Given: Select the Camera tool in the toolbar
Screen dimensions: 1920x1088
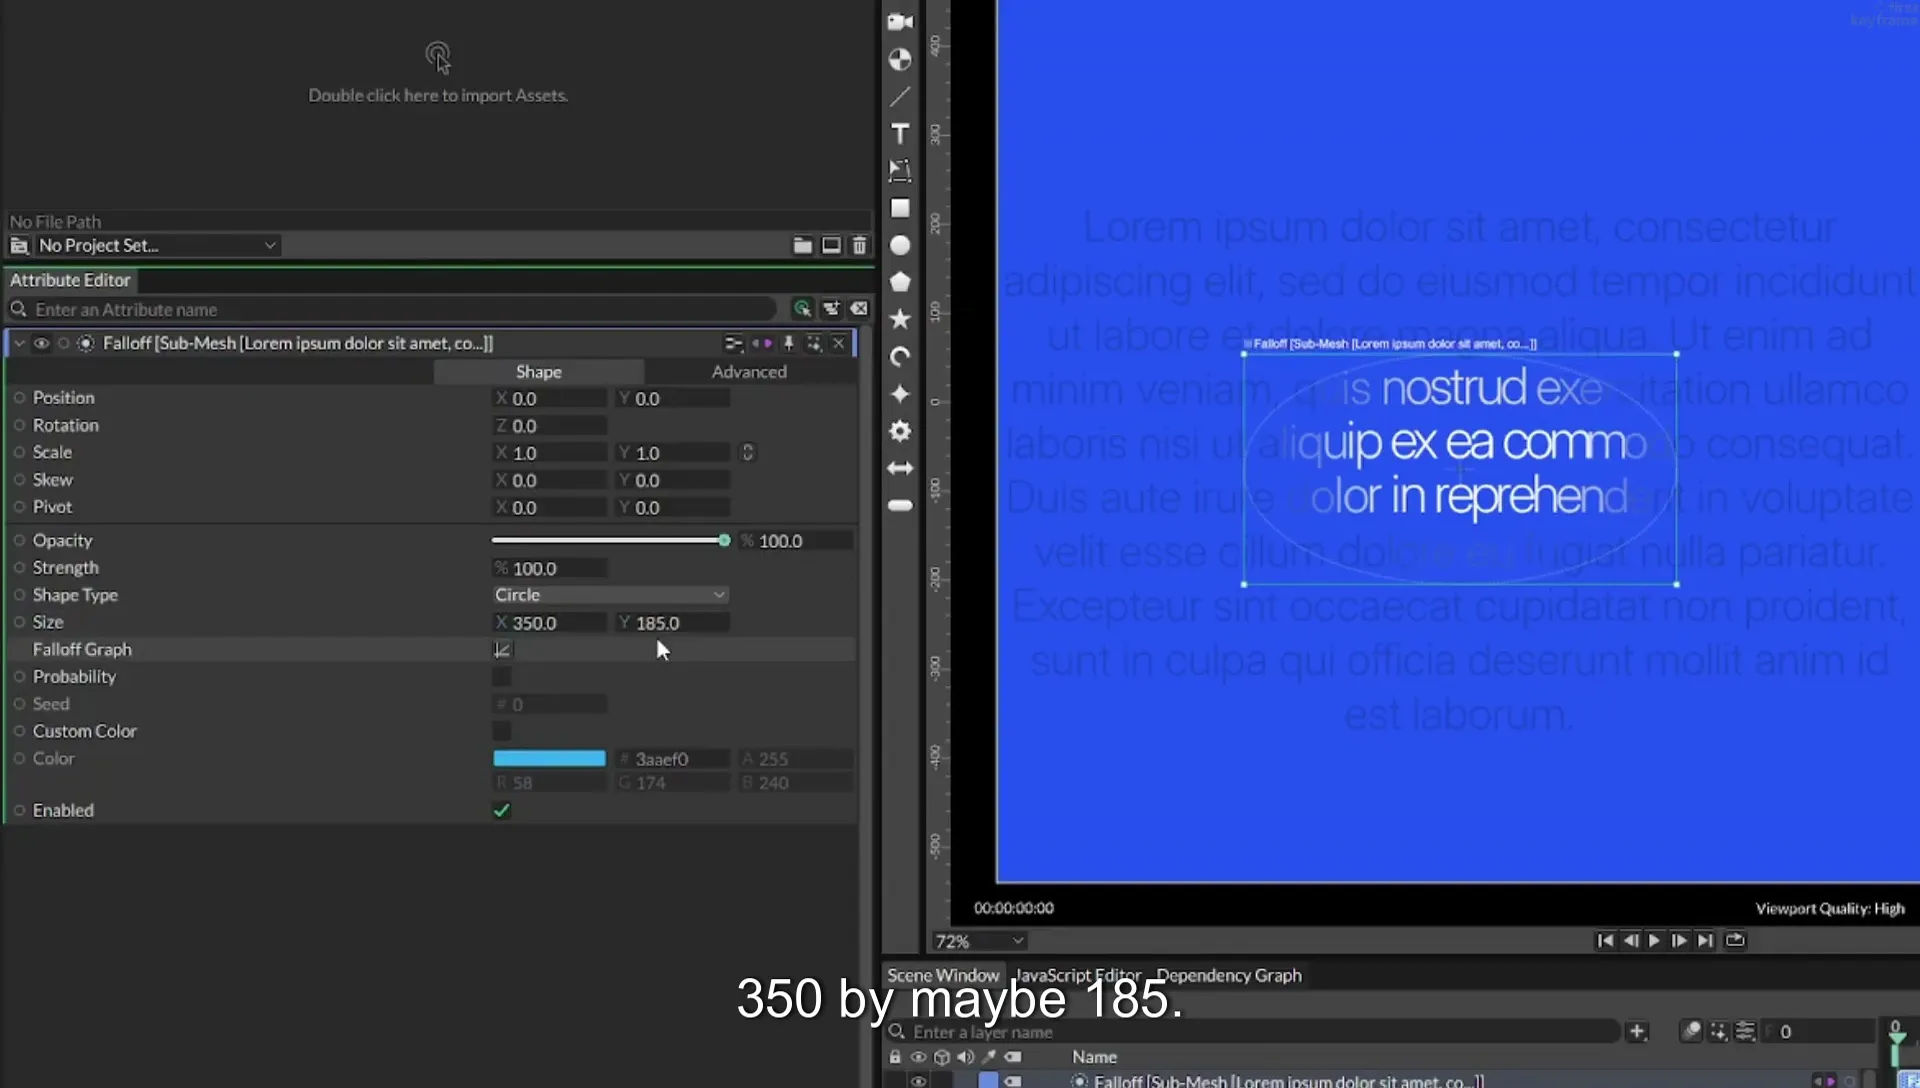Looking at the screenshot, I should point(900,21).
